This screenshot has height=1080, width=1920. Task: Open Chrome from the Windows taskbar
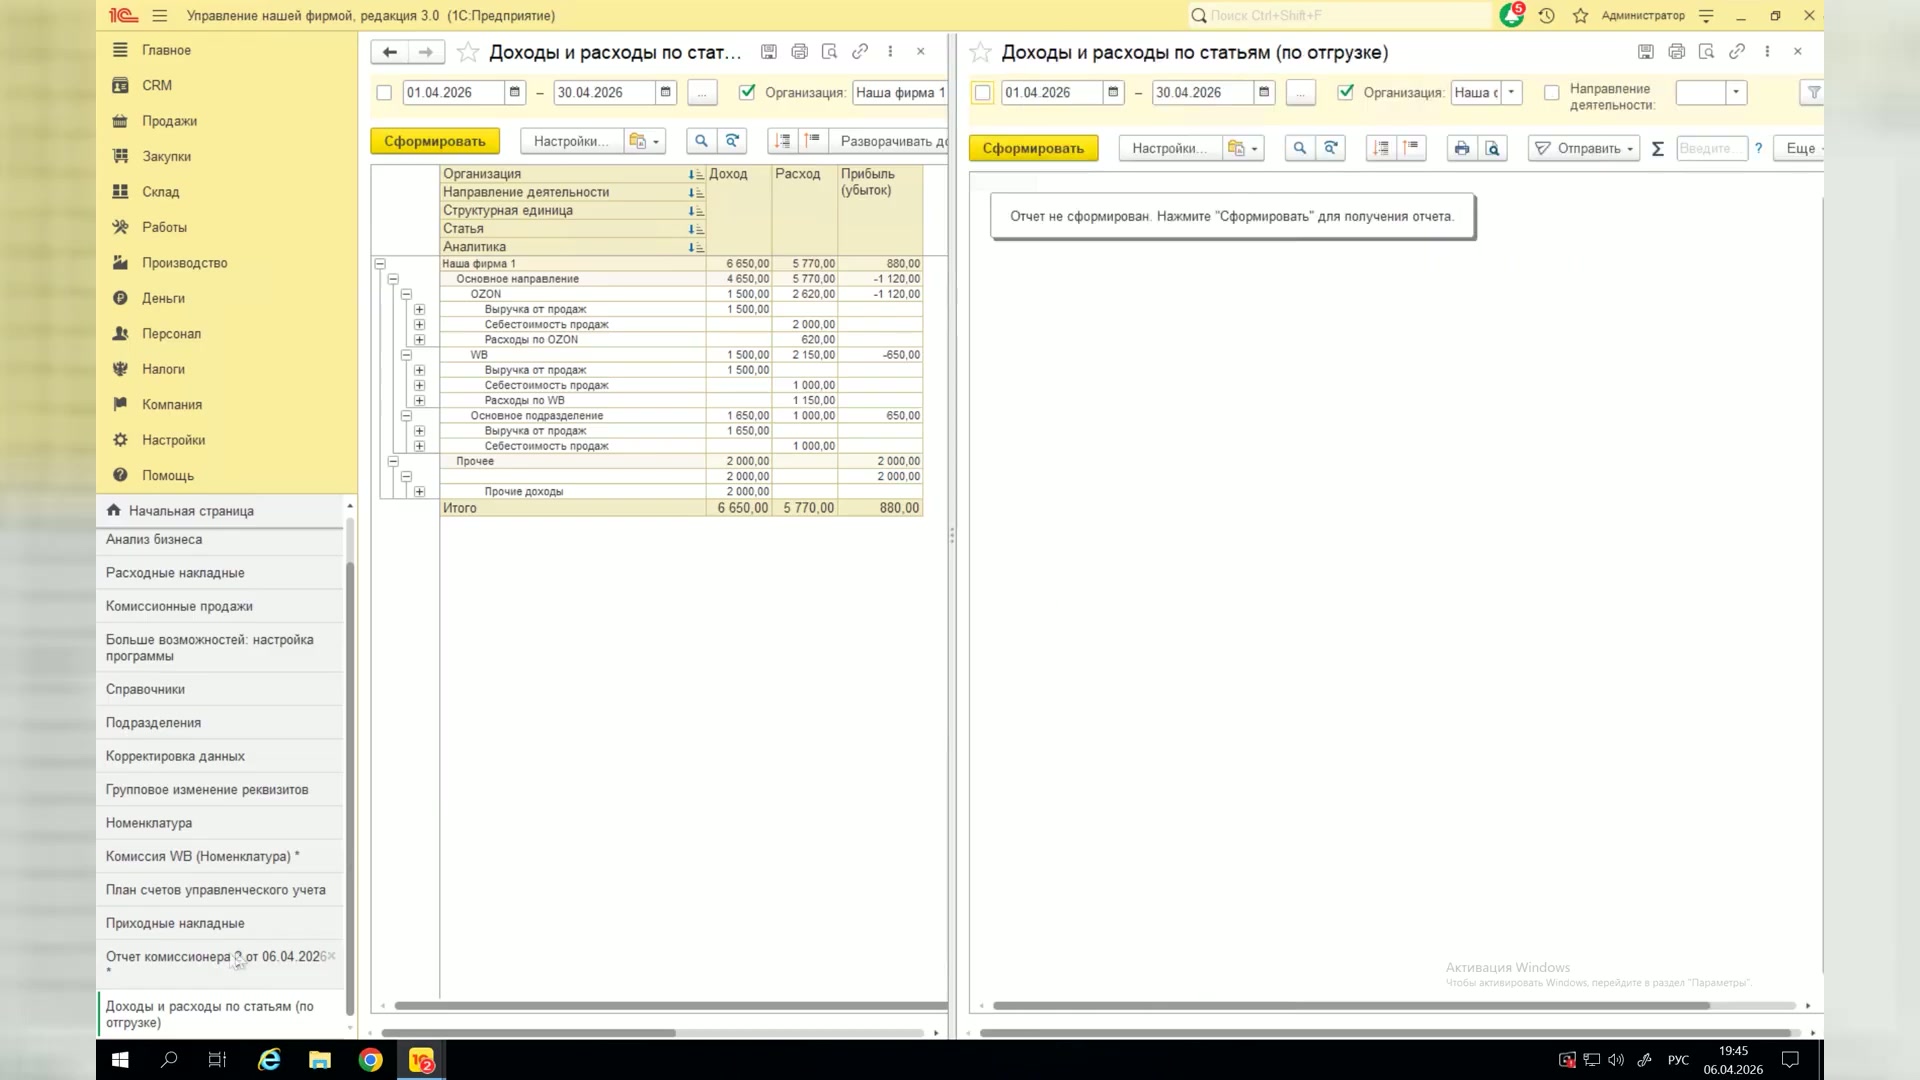coord(370,1060)
